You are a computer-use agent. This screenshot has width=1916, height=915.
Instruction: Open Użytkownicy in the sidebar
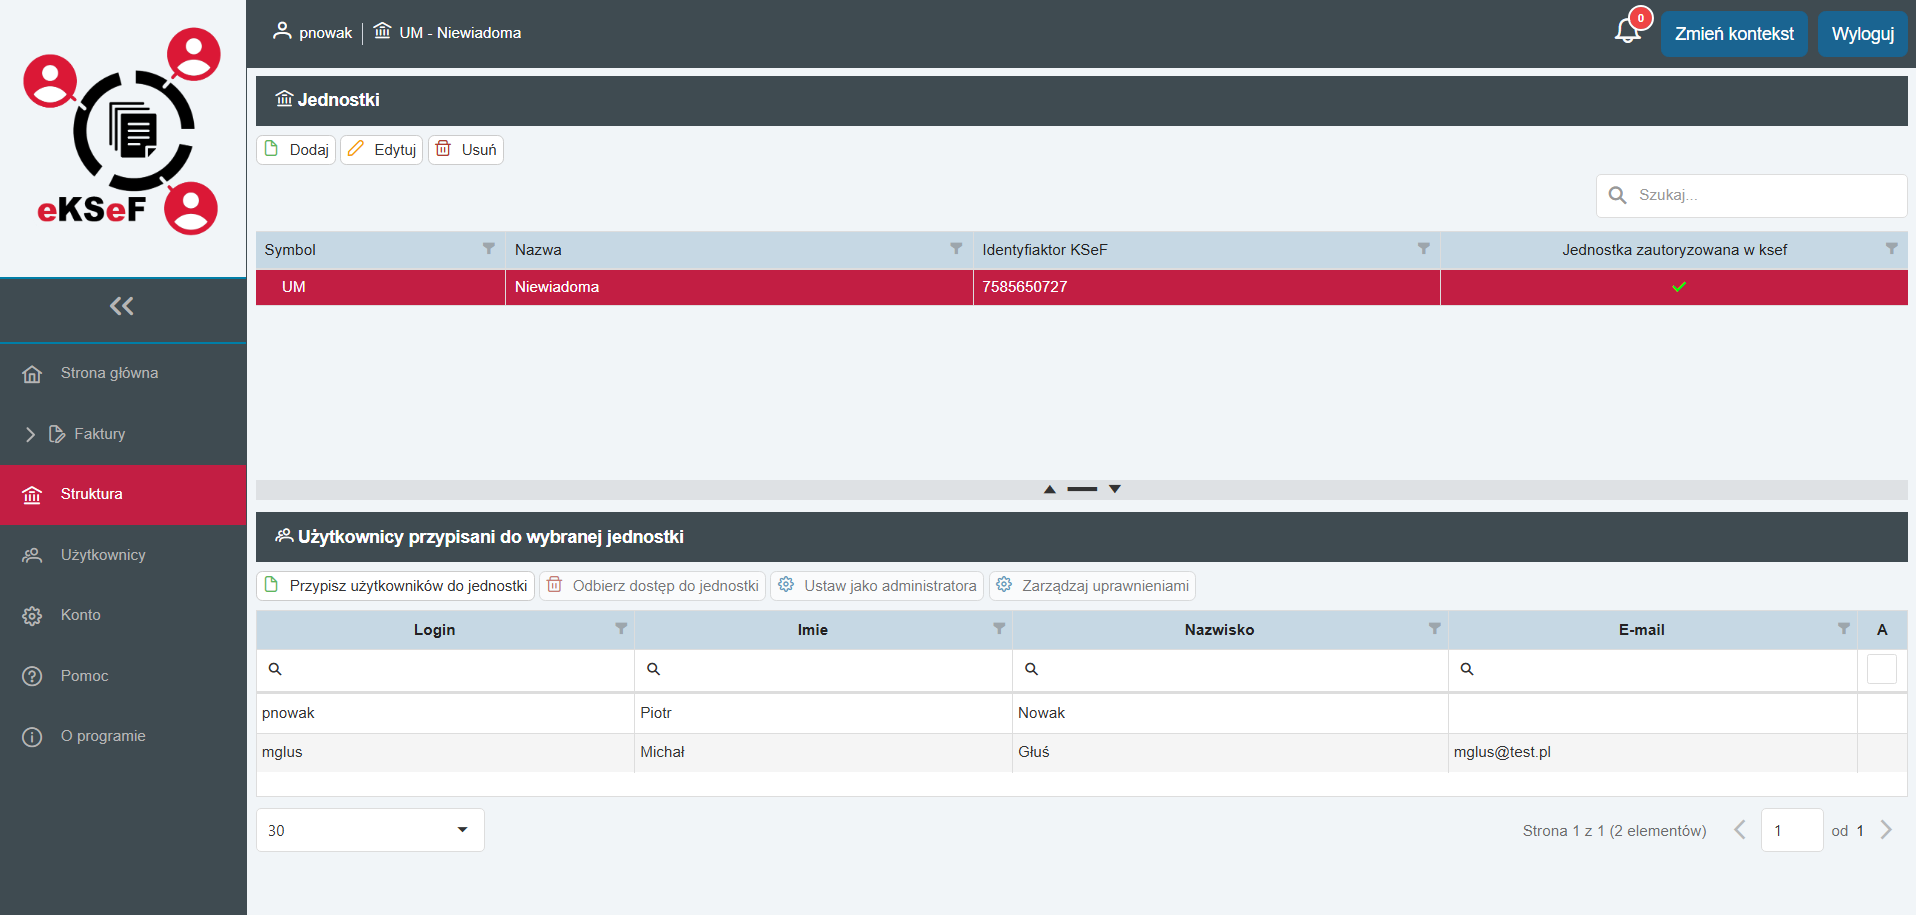[x=103, y=555]
